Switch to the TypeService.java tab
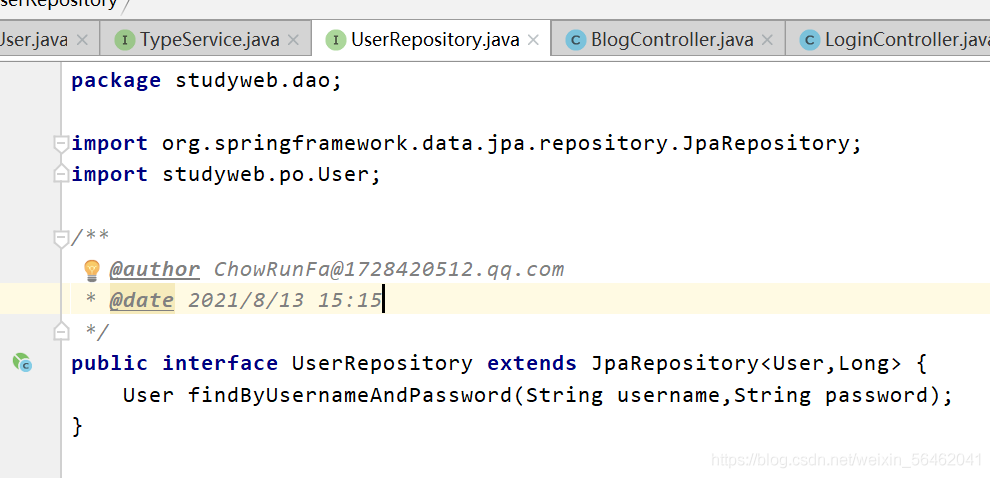 point(209,40)
